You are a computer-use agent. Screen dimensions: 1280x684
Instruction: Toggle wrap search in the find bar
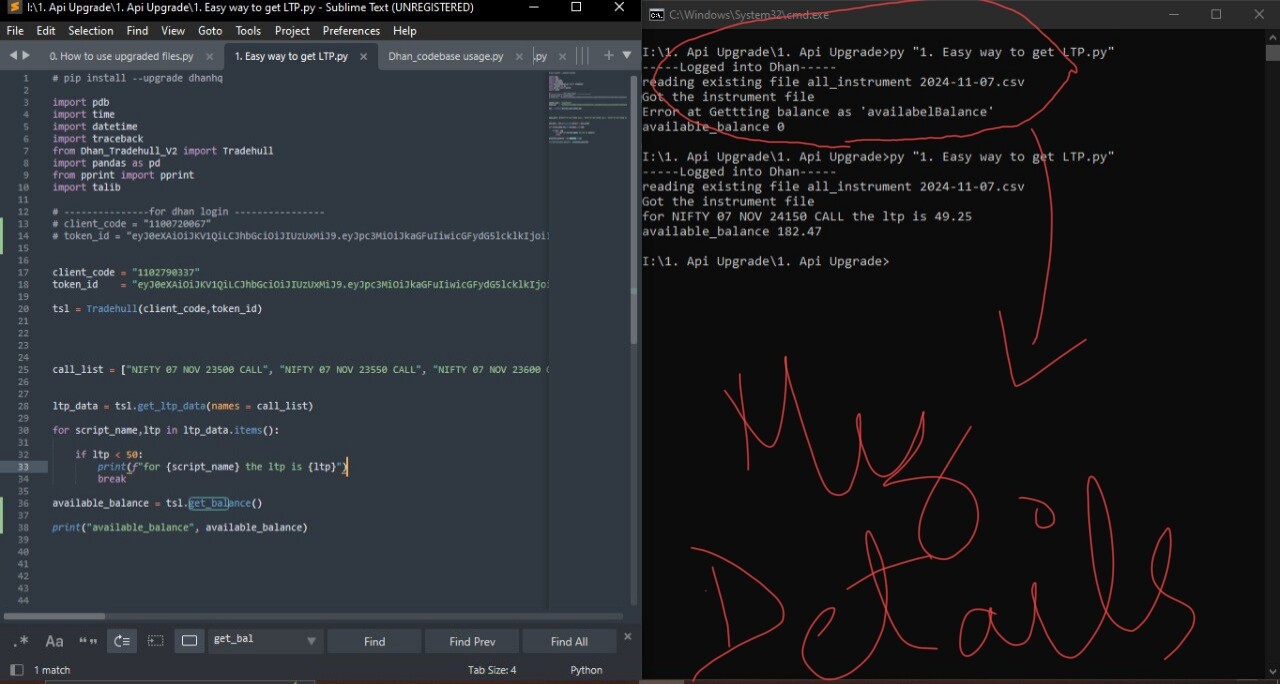click(121, 640)
